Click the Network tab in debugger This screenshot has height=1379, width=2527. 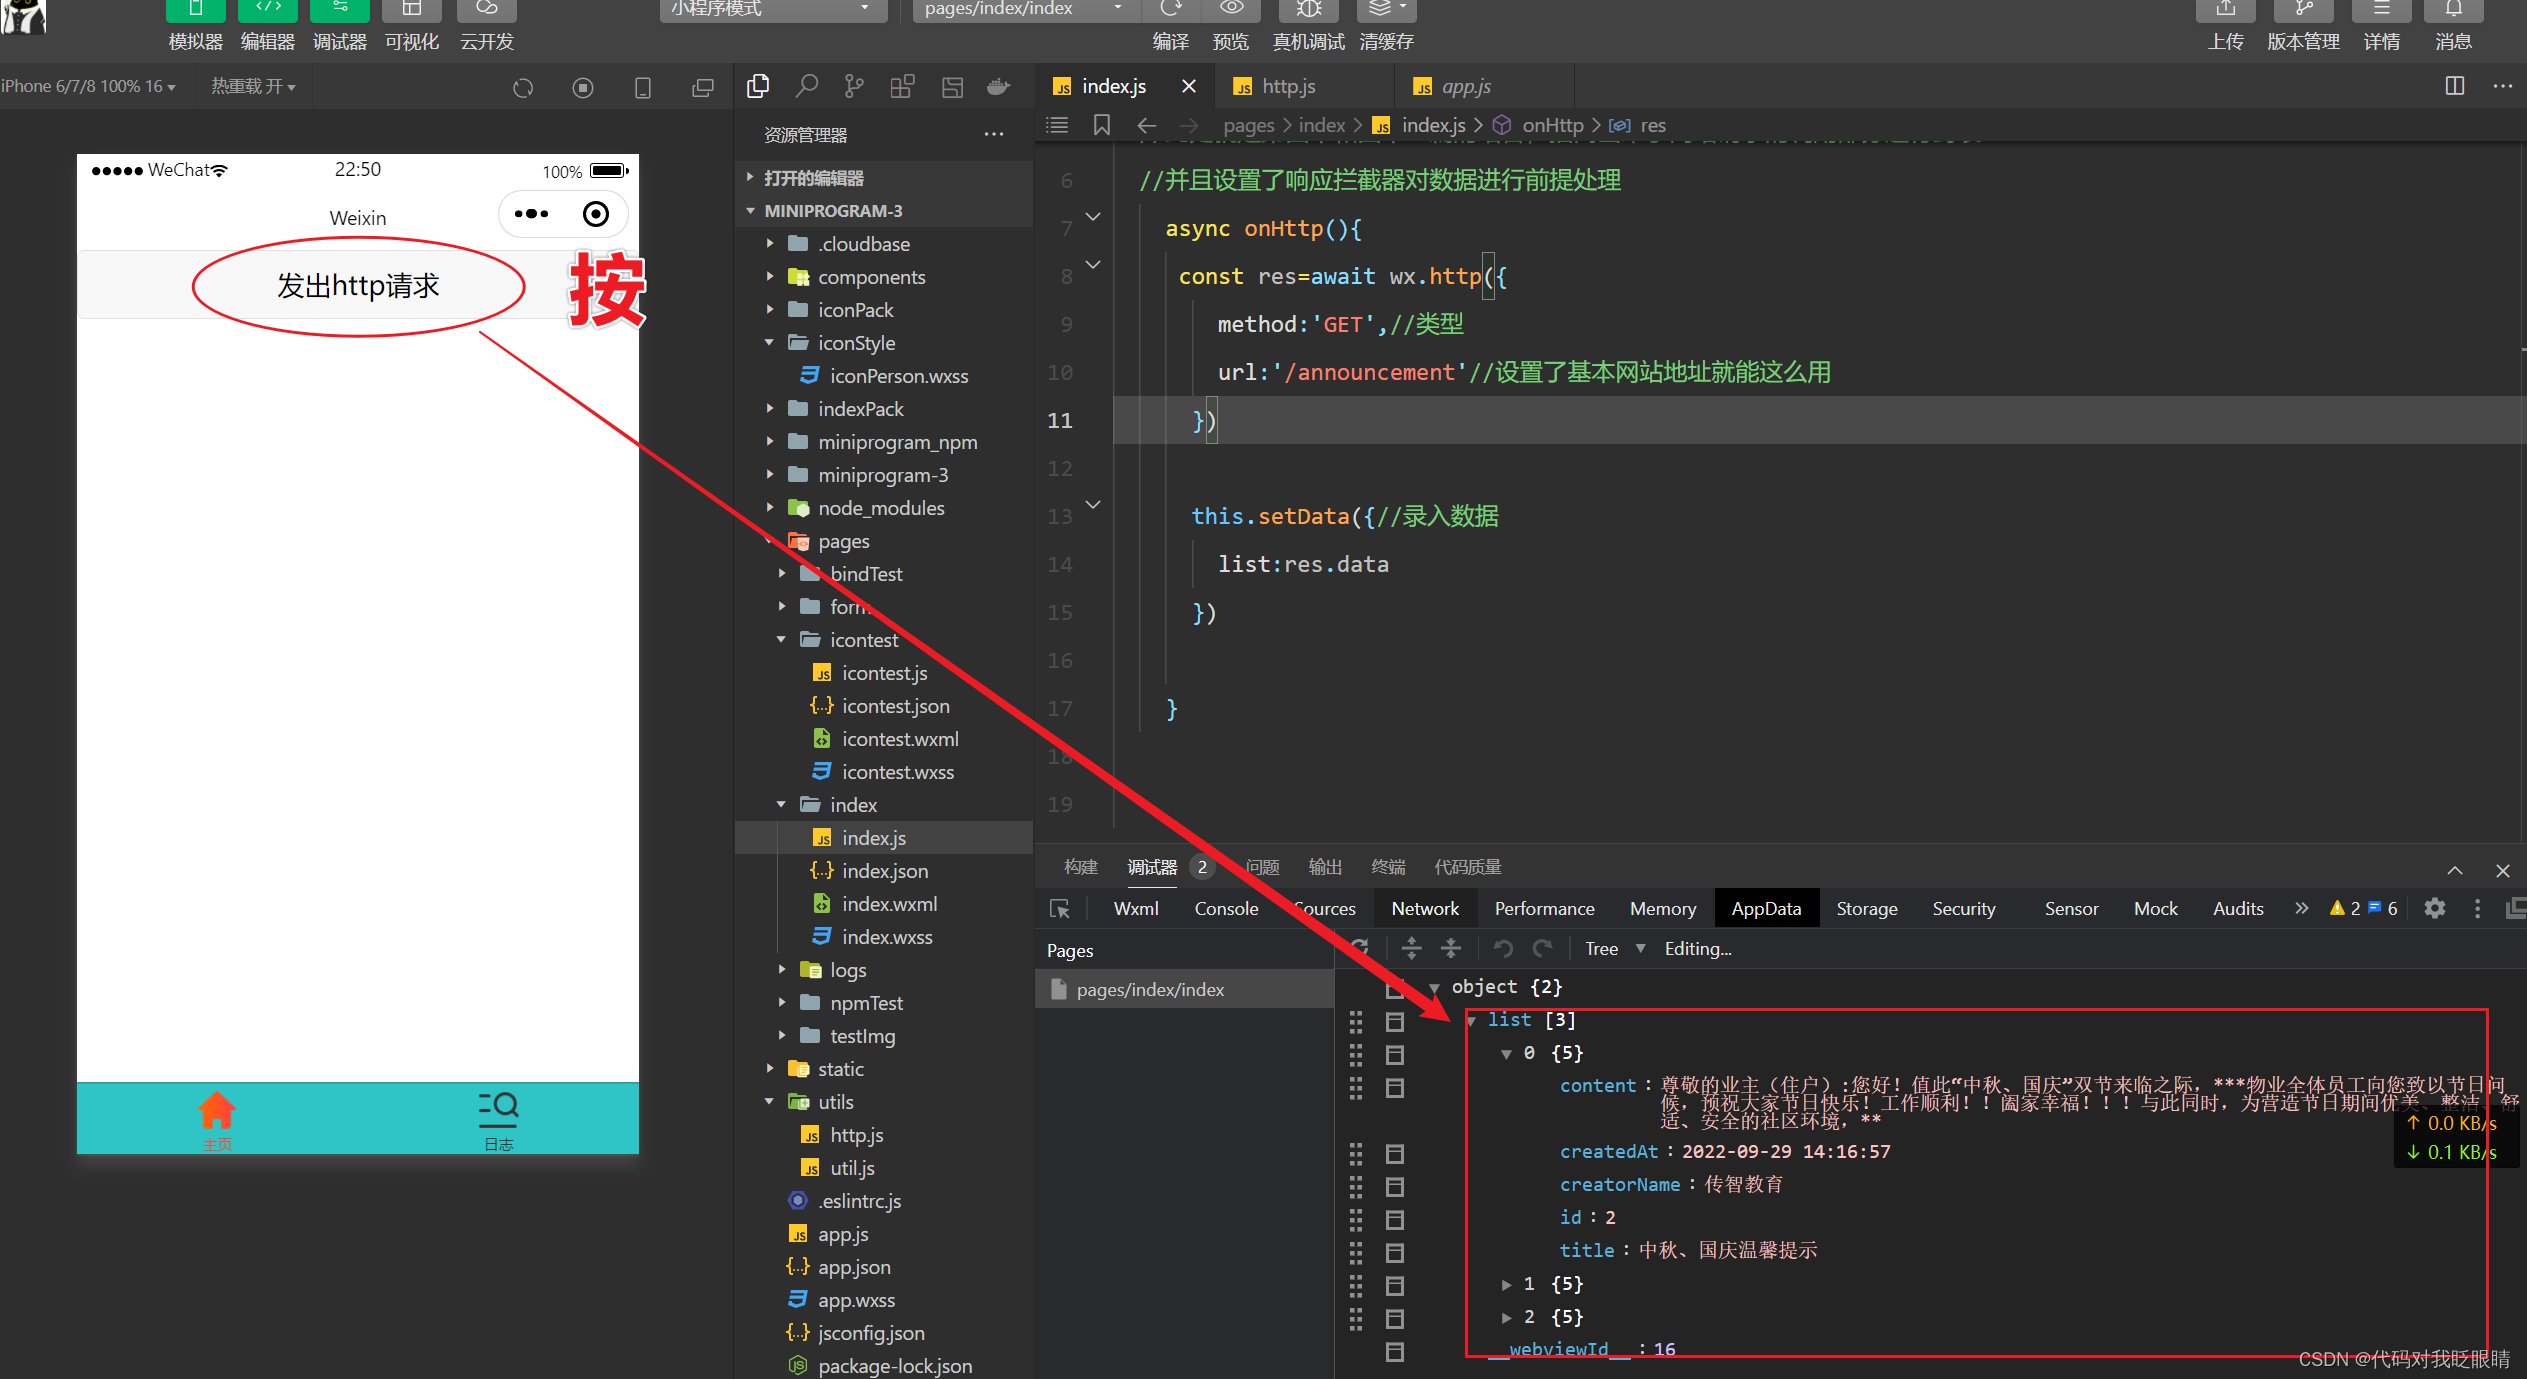1421,907
